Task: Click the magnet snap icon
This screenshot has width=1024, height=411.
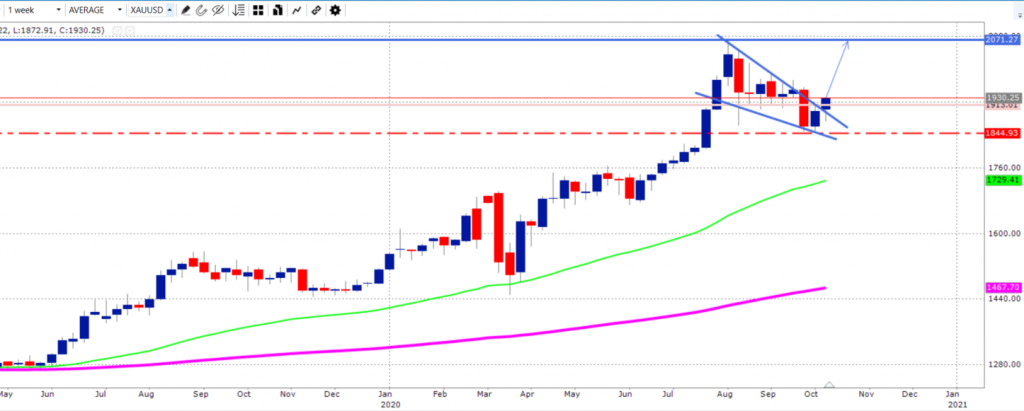Action: tap(199, 10)
